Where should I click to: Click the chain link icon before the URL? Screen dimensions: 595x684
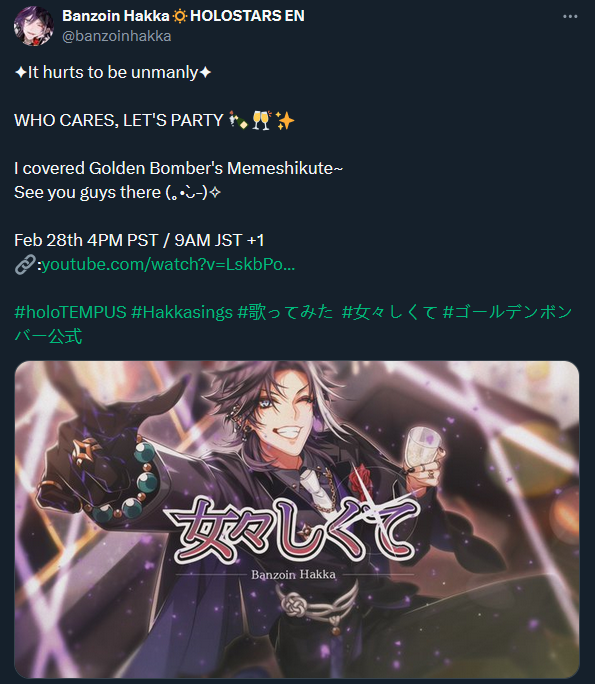click(x=25, y=265)
